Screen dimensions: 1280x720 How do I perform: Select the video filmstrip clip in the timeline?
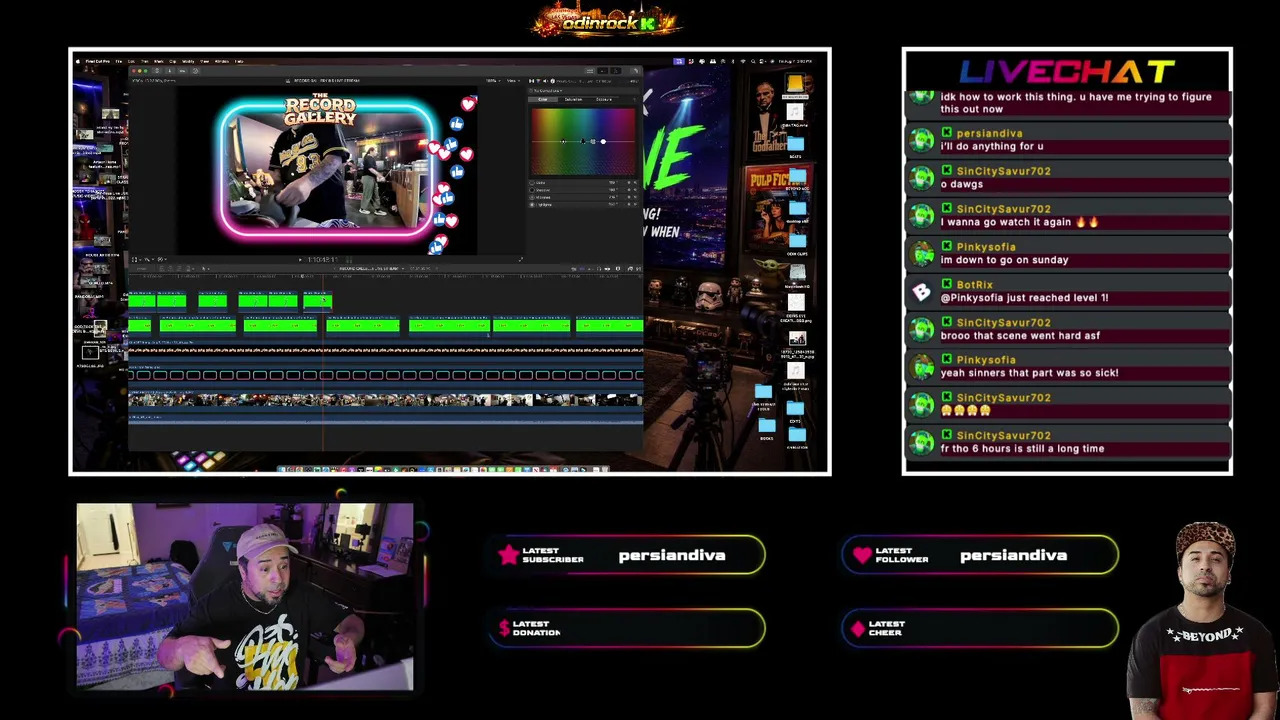(x=385, y=400)
